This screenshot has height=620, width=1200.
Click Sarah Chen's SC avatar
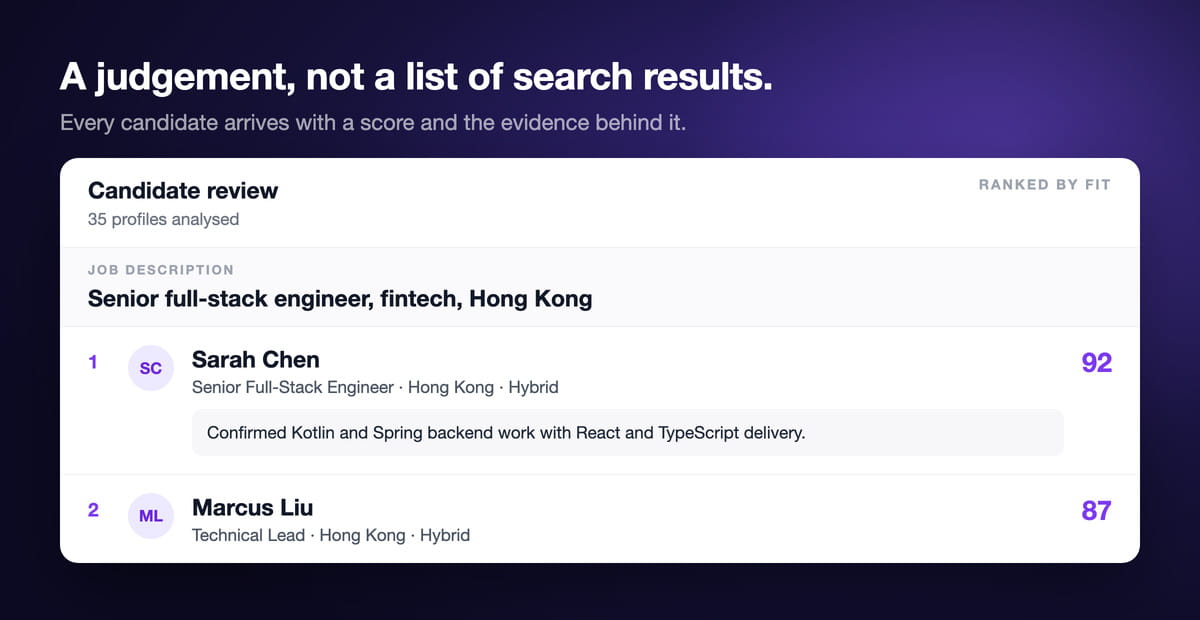pyautogui.click(x=151, y=368)
